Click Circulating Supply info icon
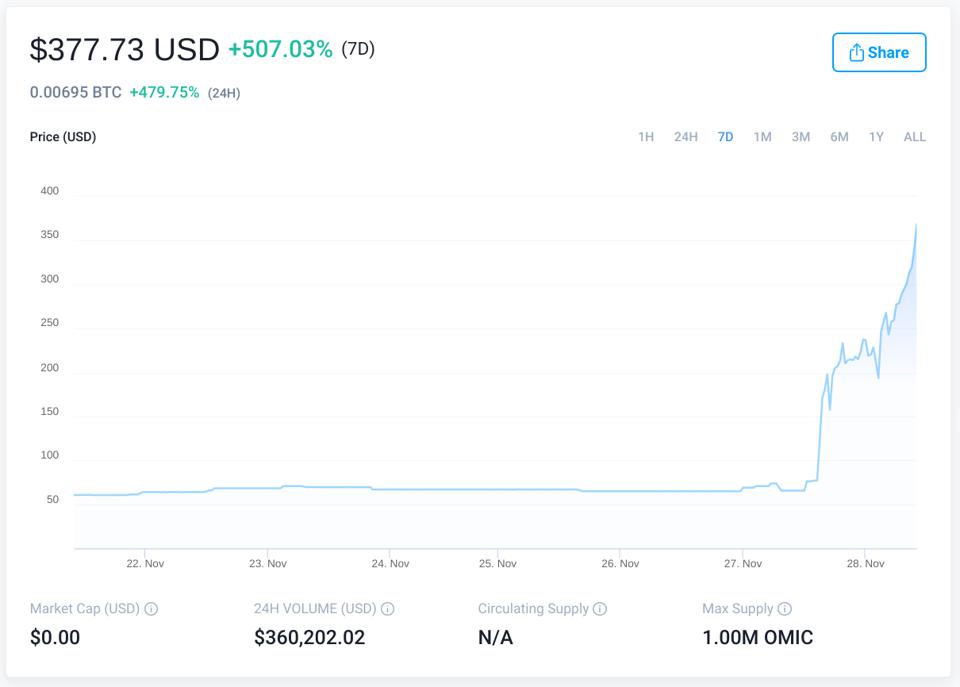The image size is (960, 687). point(600,609)
